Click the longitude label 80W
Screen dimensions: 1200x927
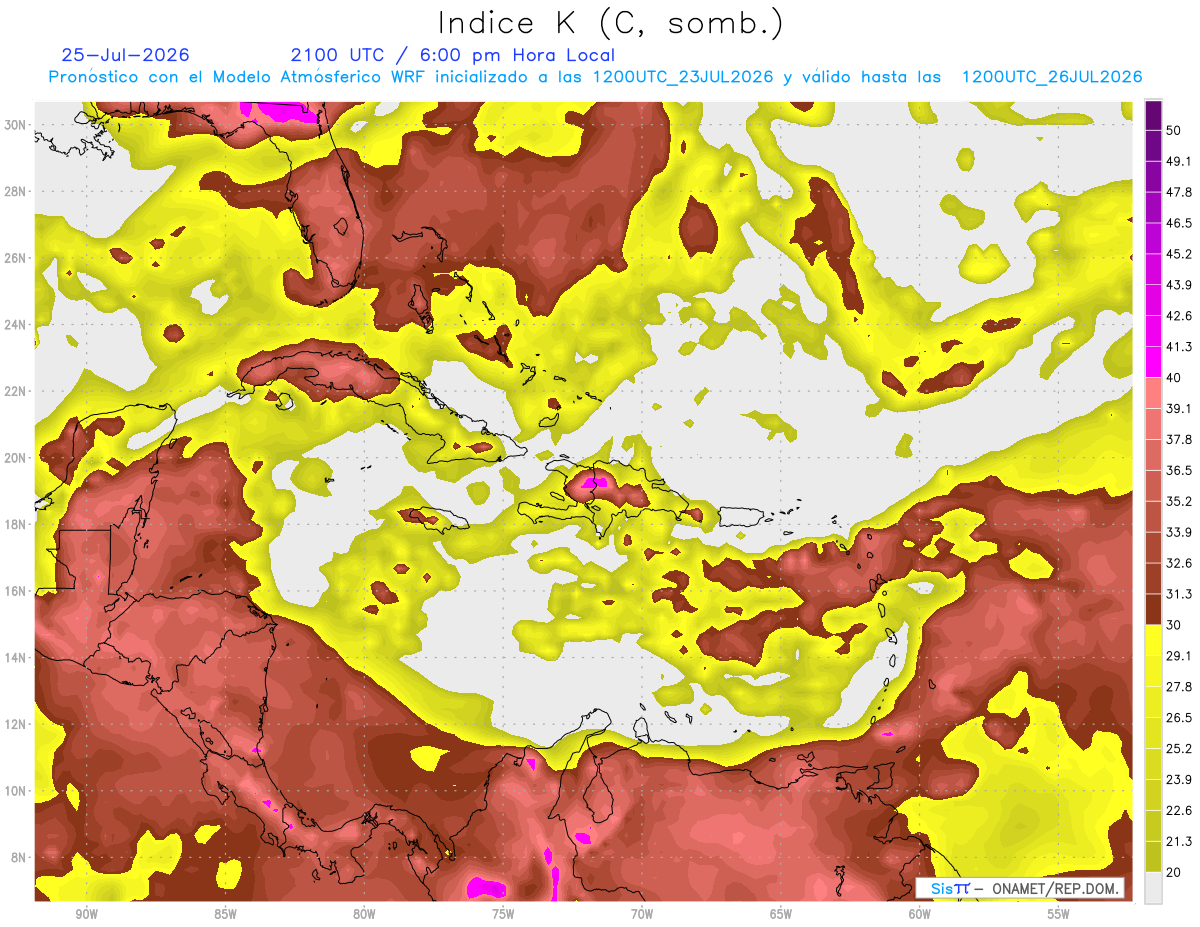pos(364,915)
